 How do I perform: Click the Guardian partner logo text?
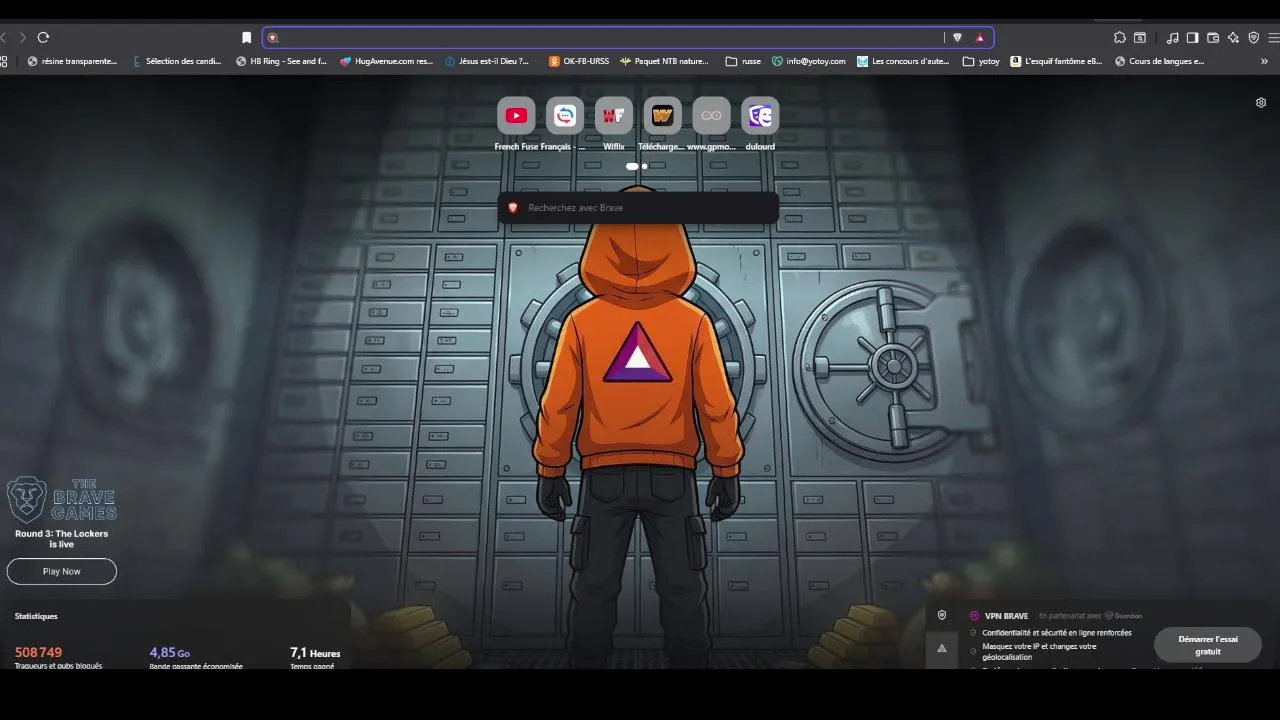[1123, 616]
